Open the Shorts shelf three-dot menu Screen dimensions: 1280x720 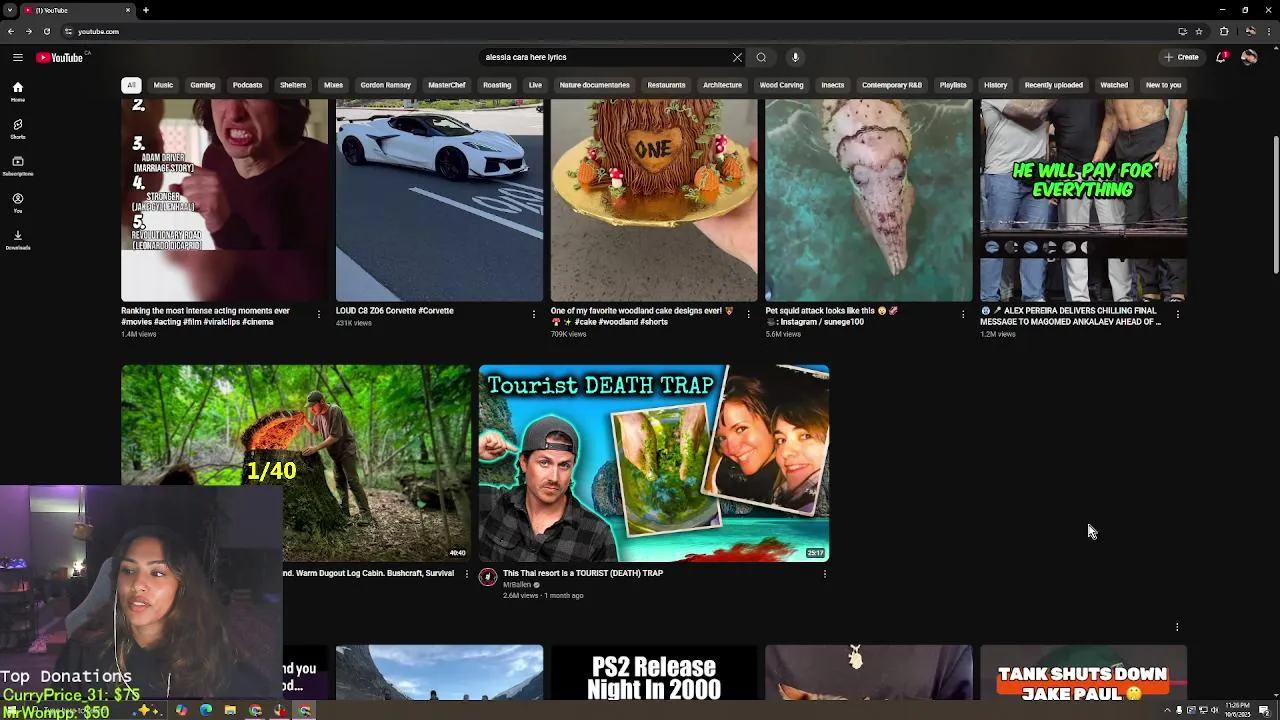1177,627
